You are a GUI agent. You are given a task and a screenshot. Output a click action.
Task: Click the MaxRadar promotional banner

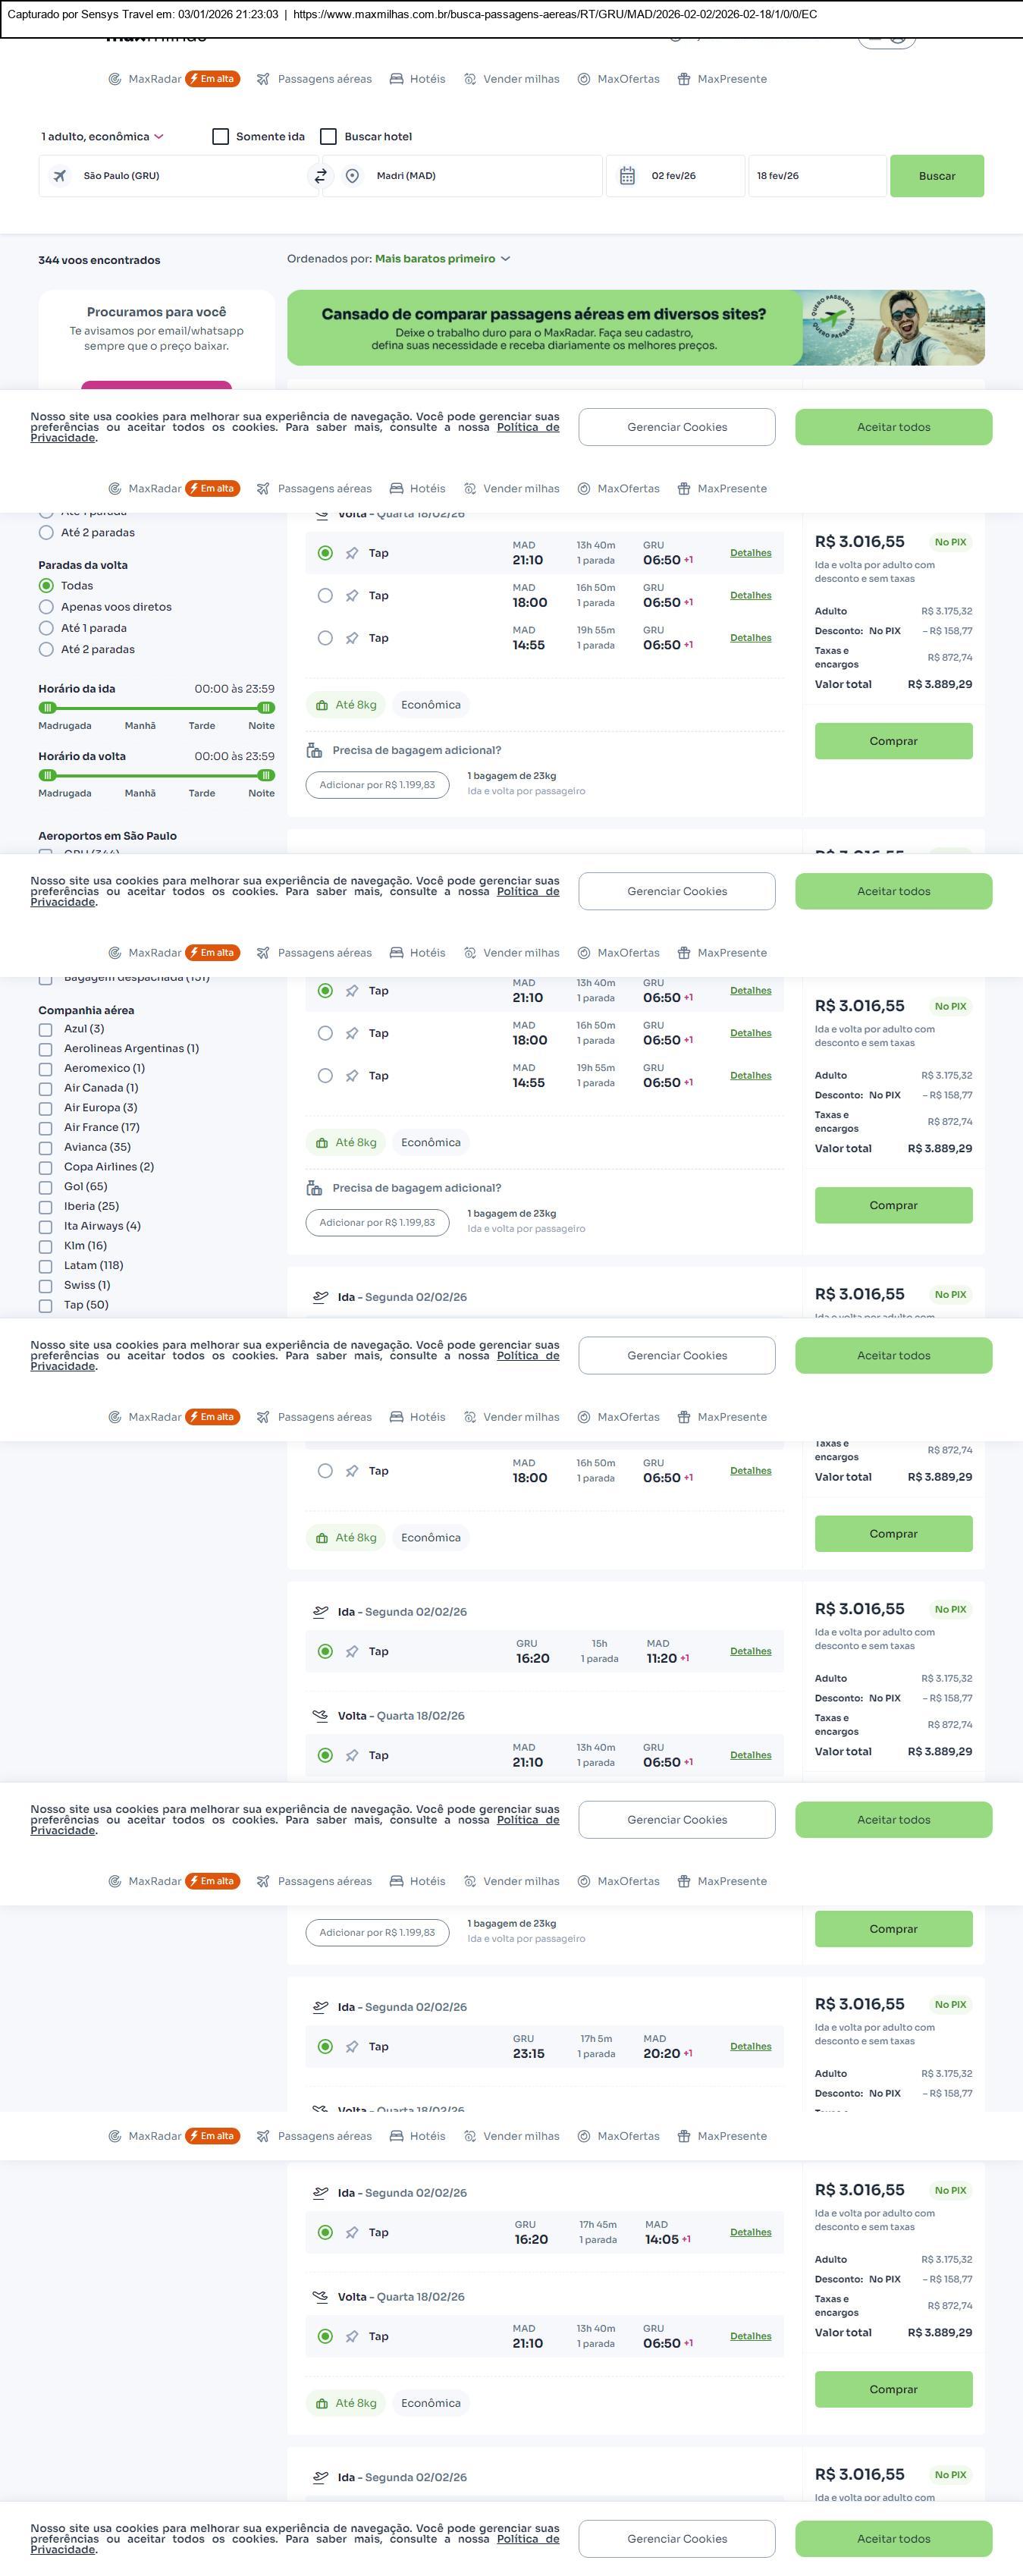pos(635,328)
